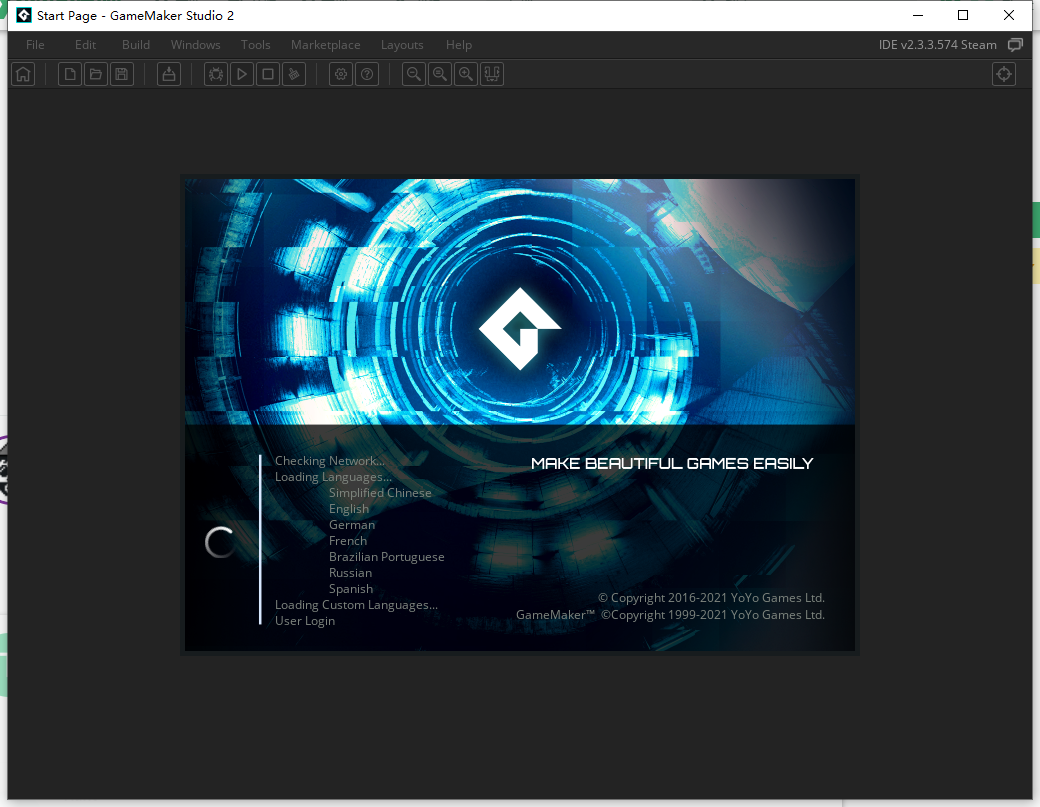
Task: Open the Layouts menu
Action: [402, 44]
